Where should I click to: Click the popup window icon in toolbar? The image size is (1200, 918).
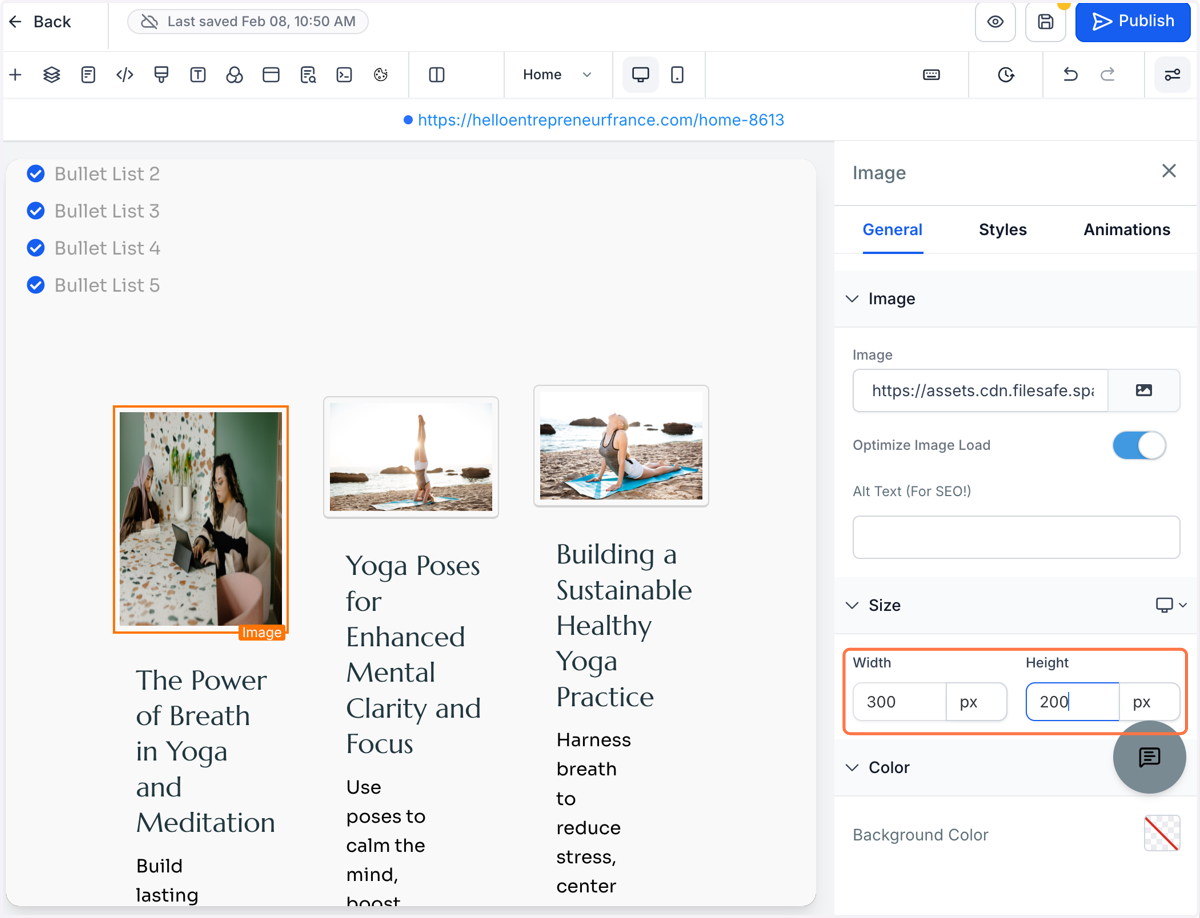point(271,75)
